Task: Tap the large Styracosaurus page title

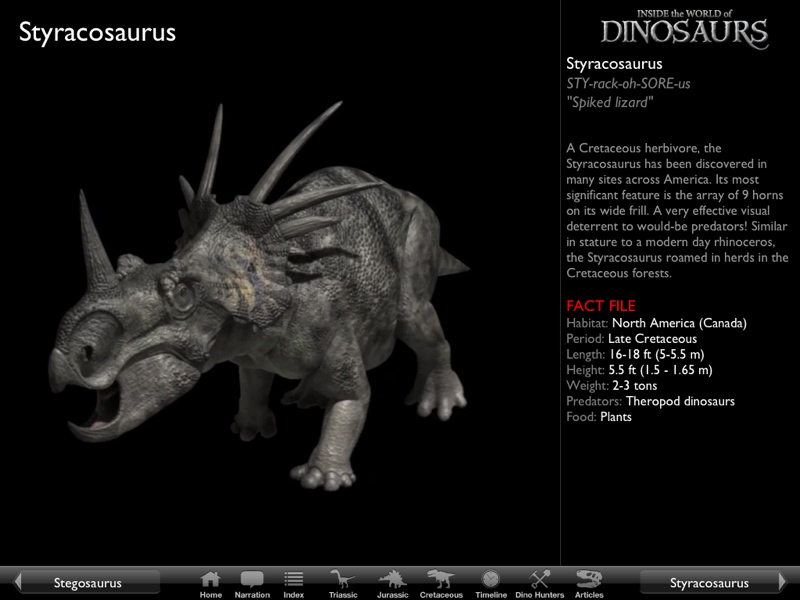Action: pos(97,33)
